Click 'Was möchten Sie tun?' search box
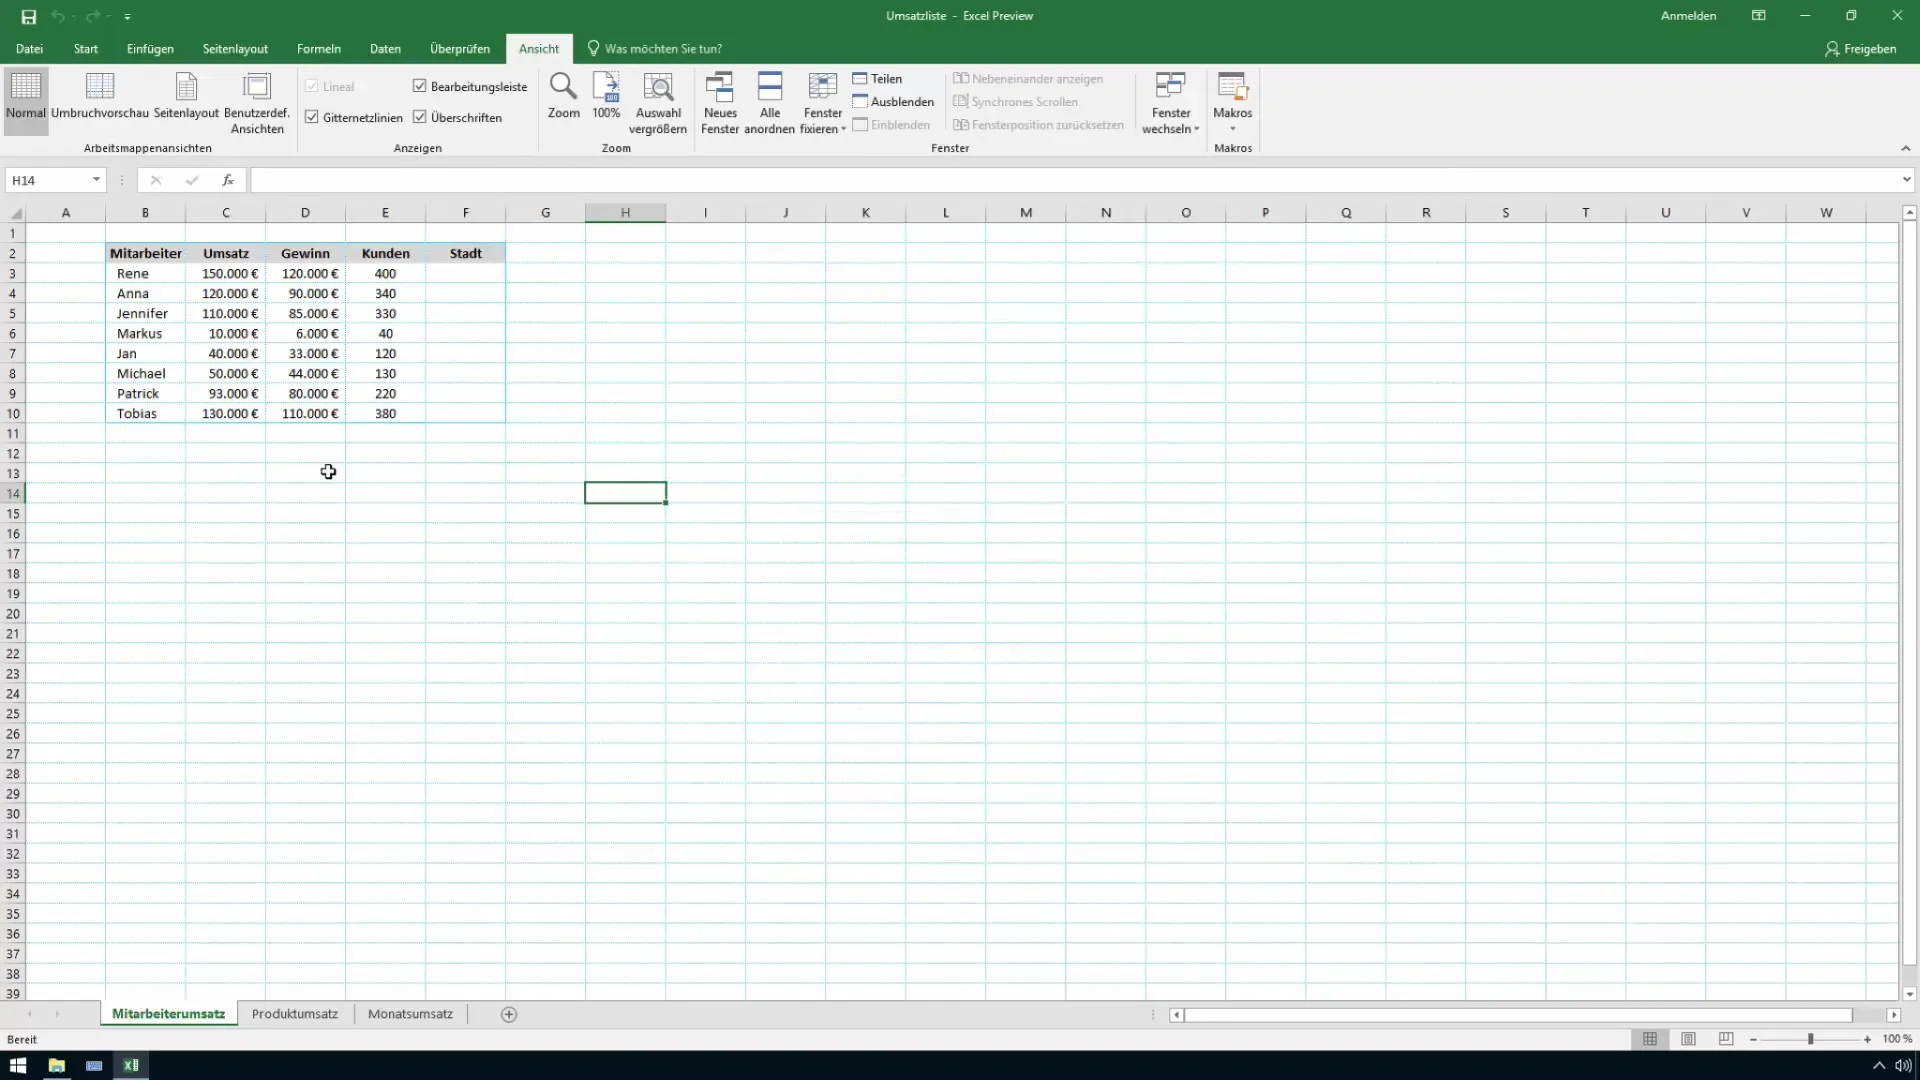Screen dimensions: 1920x1080 (655, 49)
